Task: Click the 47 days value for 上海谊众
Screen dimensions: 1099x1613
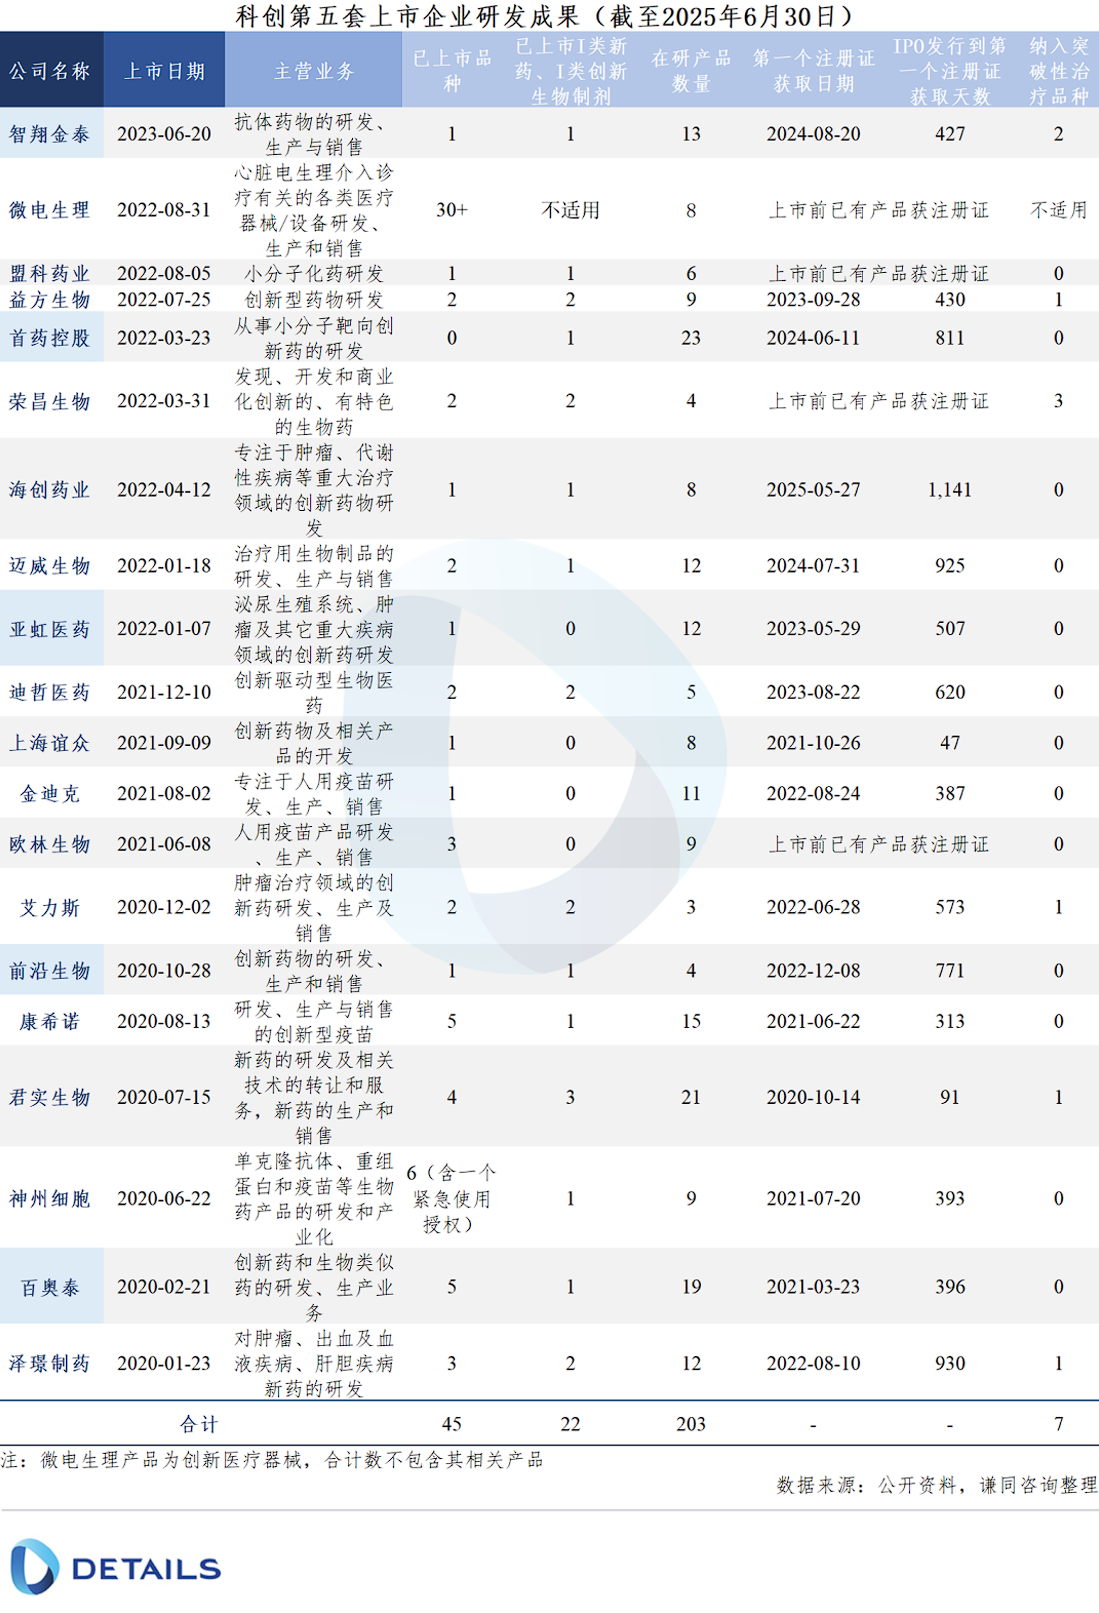Action: [x=950, y=743]
